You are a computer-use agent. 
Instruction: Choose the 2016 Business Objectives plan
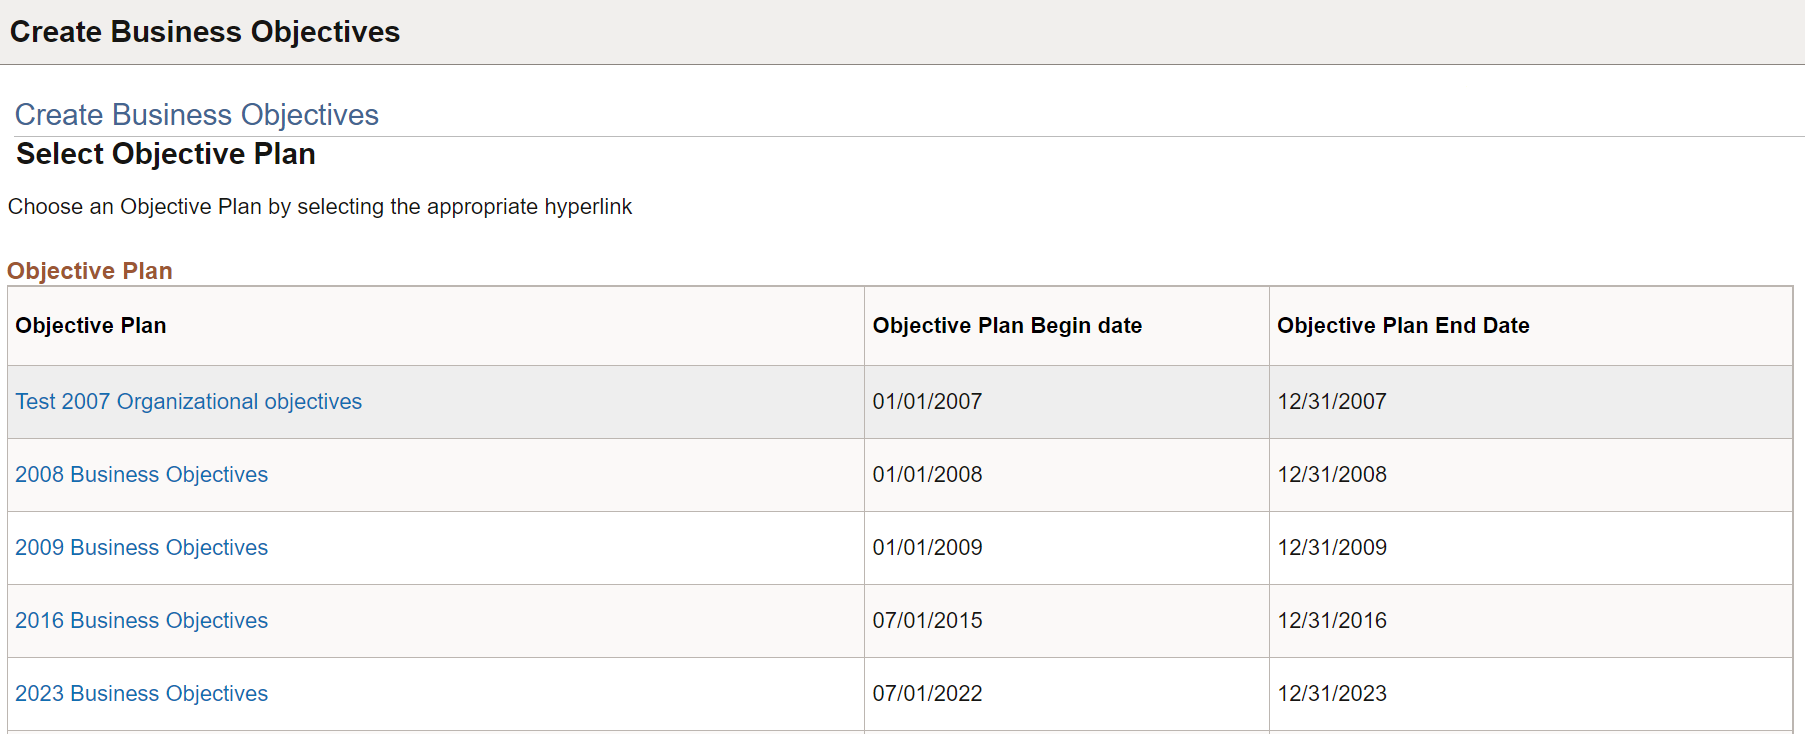coord(141,621)
